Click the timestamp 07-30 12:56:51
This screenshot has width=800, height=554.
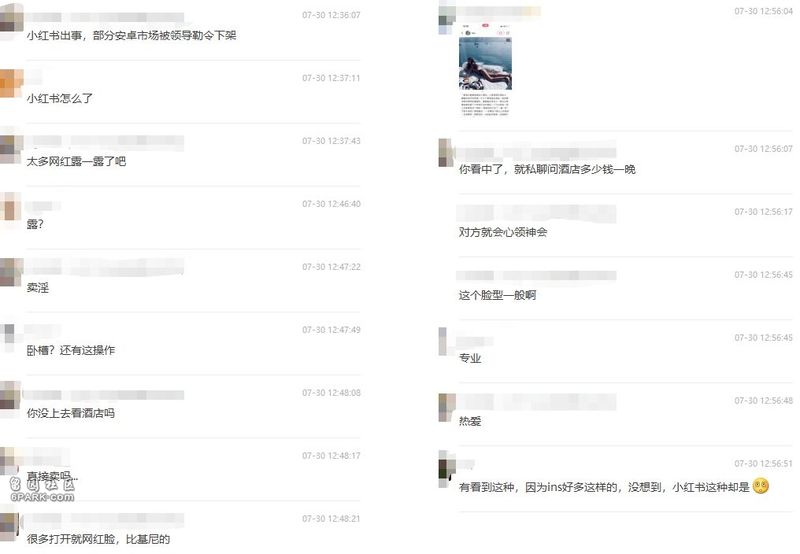click(763, 463)
